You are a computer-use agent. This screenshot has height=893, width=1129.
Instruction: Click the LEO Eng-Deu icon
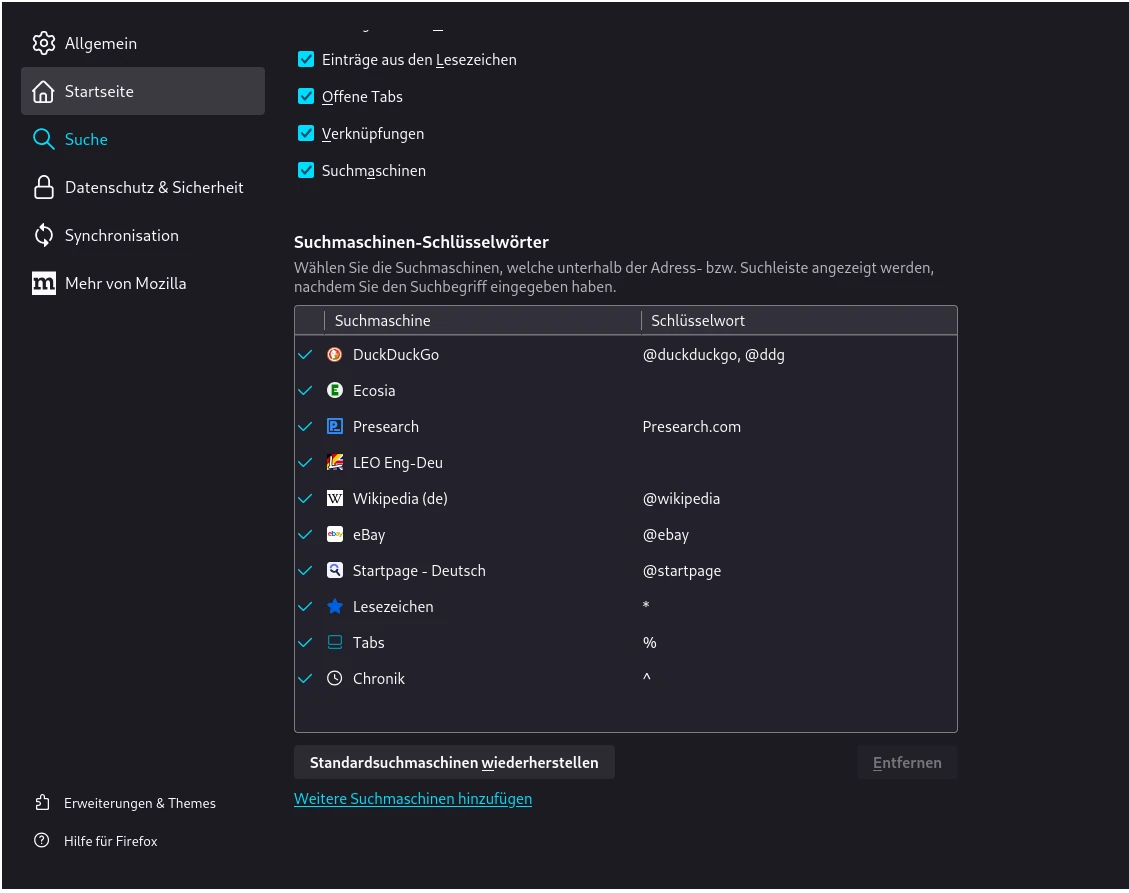click(335, 463)
